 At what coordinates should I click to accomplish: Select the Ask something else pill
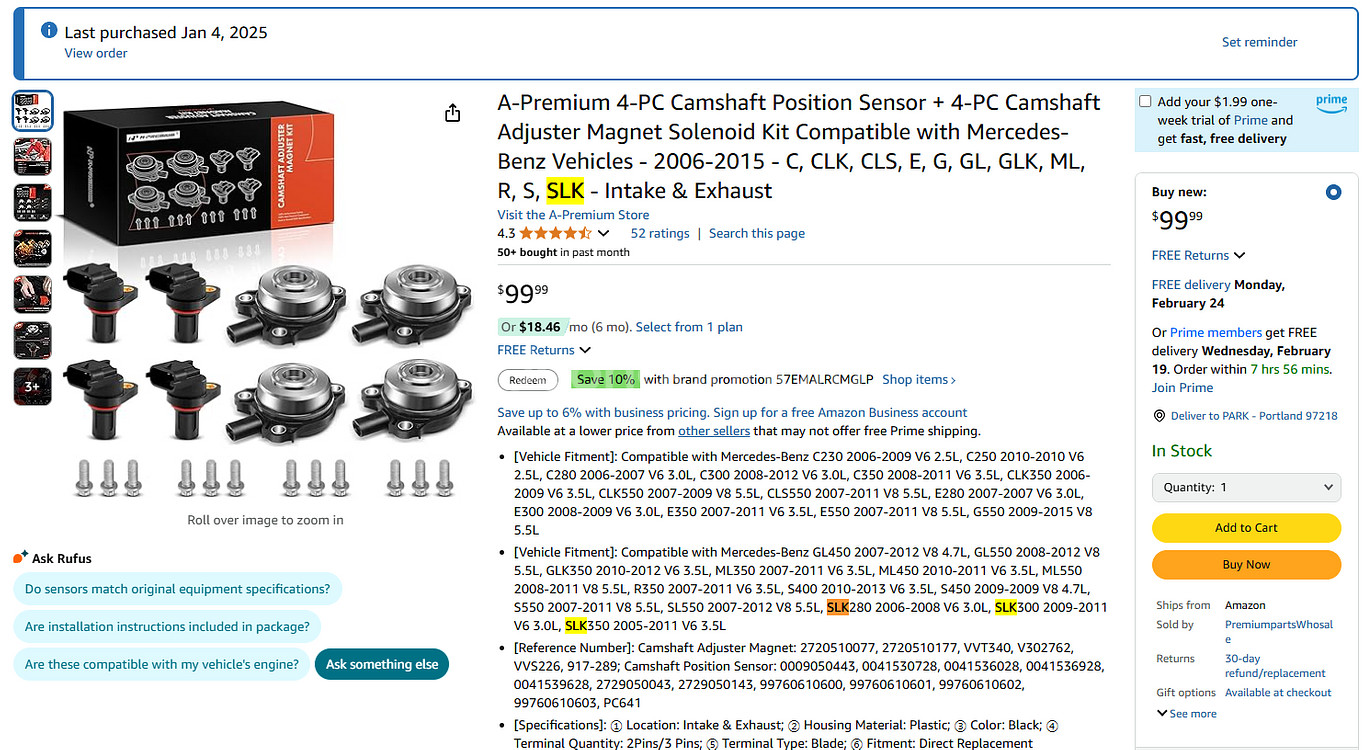(382, 664)
